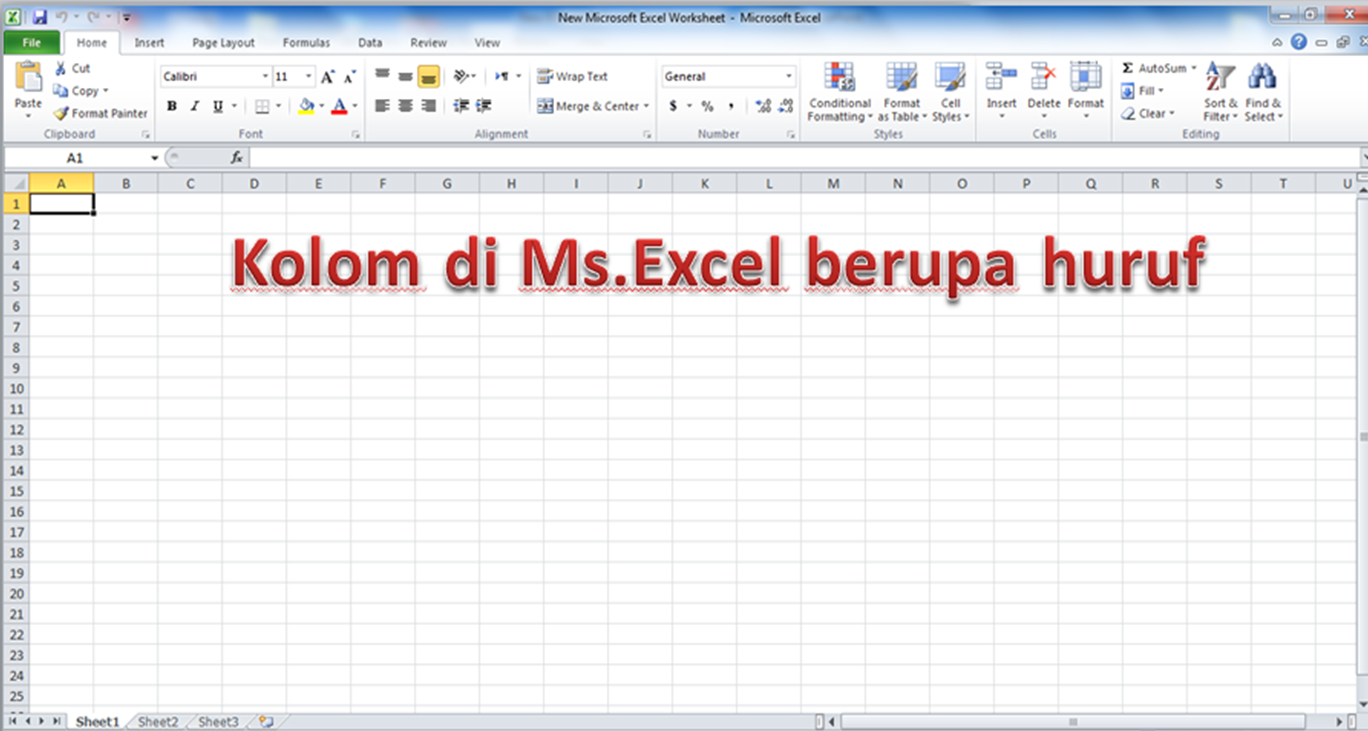
Task: Switch to the Sheet3 worksheet tab
Action: click(218, 722)
